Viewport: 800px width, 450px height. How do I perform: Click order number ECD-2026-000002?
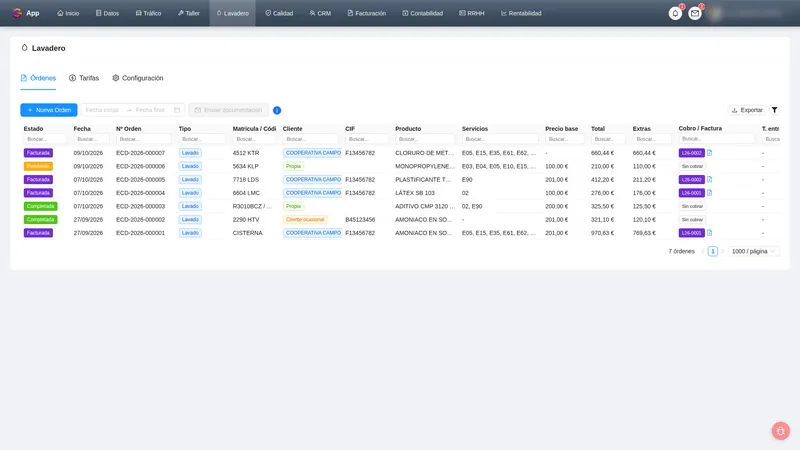coord(140,219)
